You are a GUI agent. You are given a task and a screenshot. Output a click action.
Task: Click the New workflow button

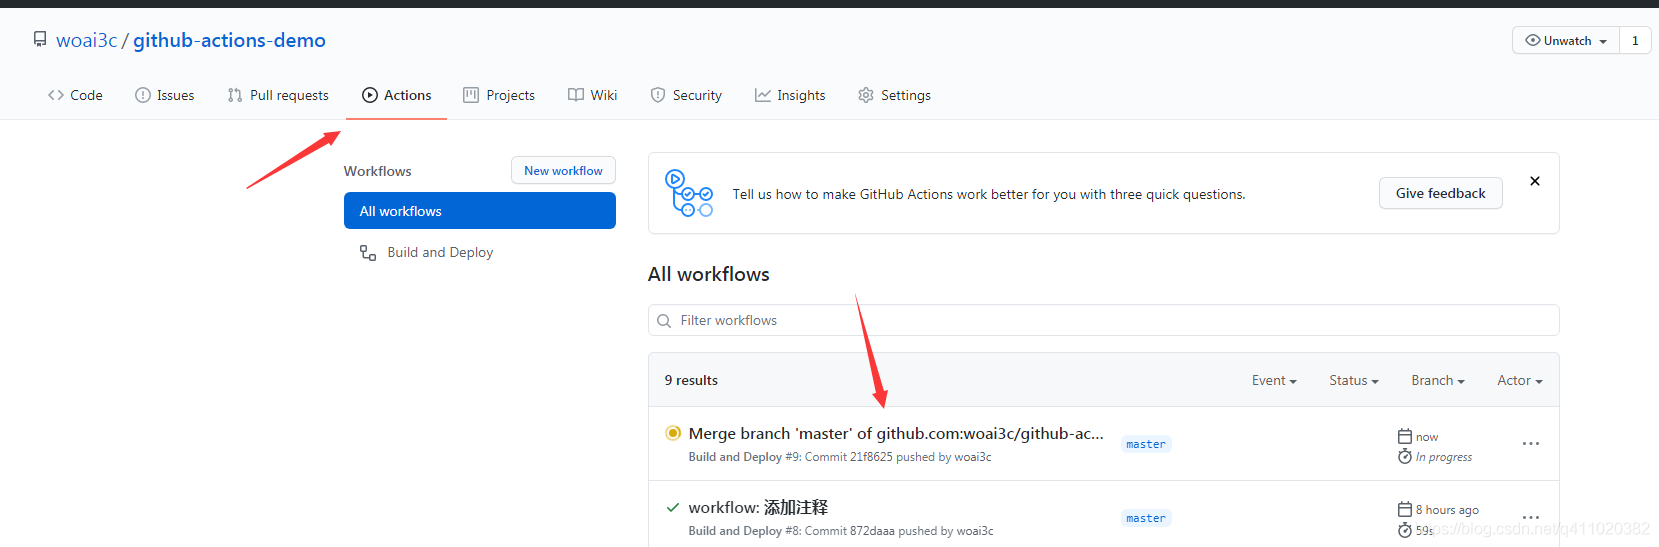[x=563, y=171]
